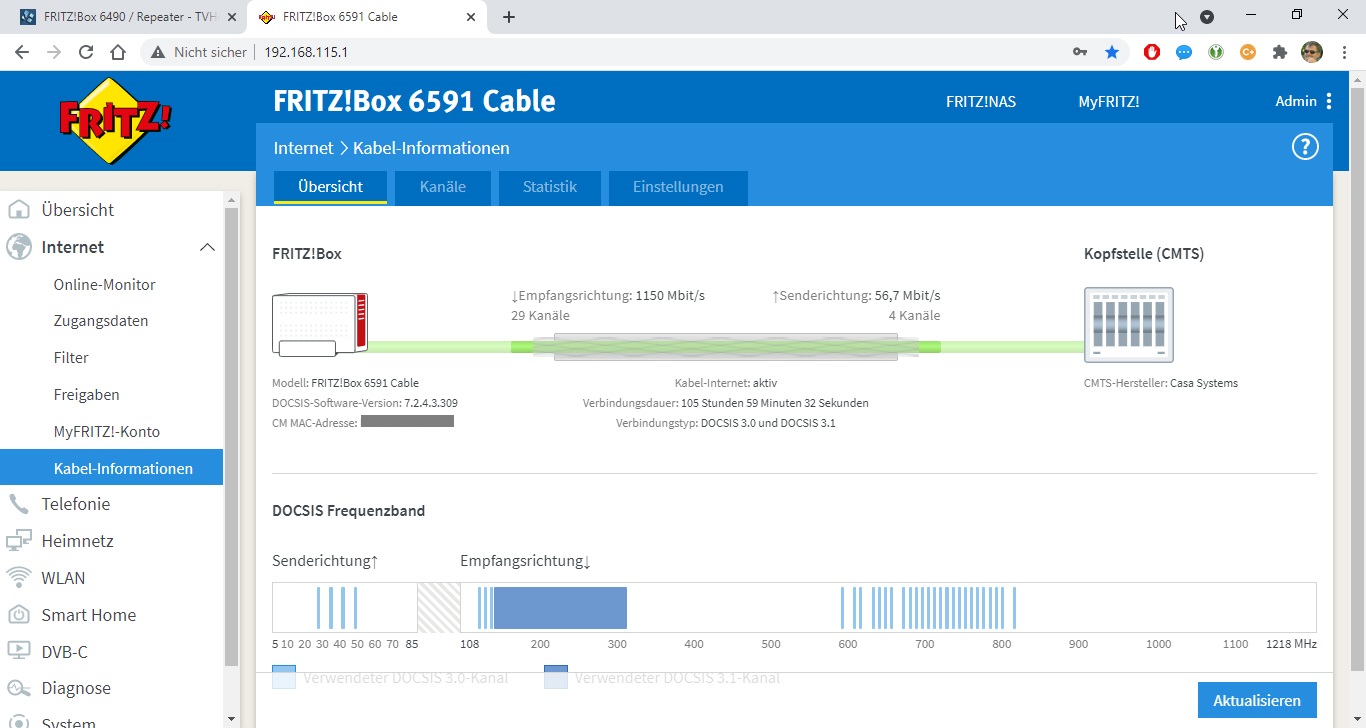
Task: Click the FRITZ!Box device image
Action: point(320,325)
